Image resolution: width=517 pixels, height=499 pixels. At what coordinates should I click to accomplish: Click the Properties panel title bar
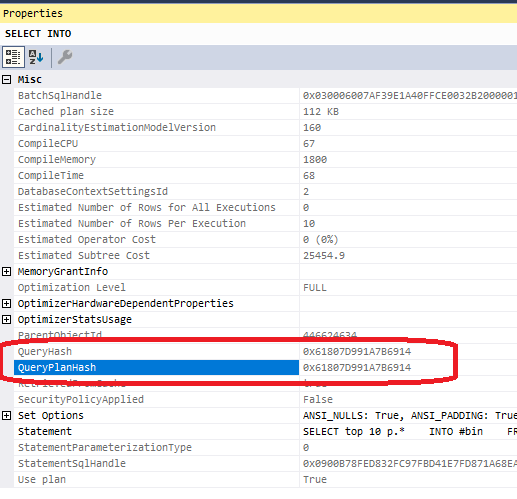pyautogui.click(x=258, y=13)
